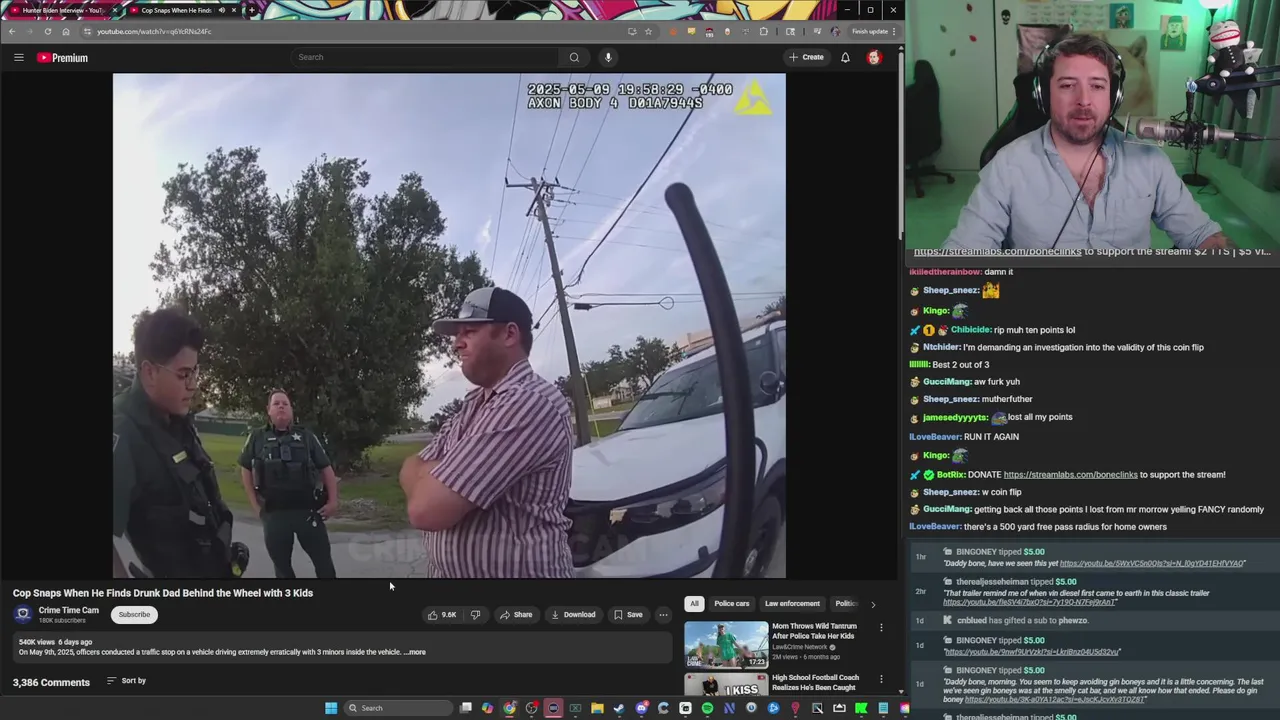This screenshot has height=720, width=1280.
Task: Open Chrome from the taskbar
Action: [509, 708]
